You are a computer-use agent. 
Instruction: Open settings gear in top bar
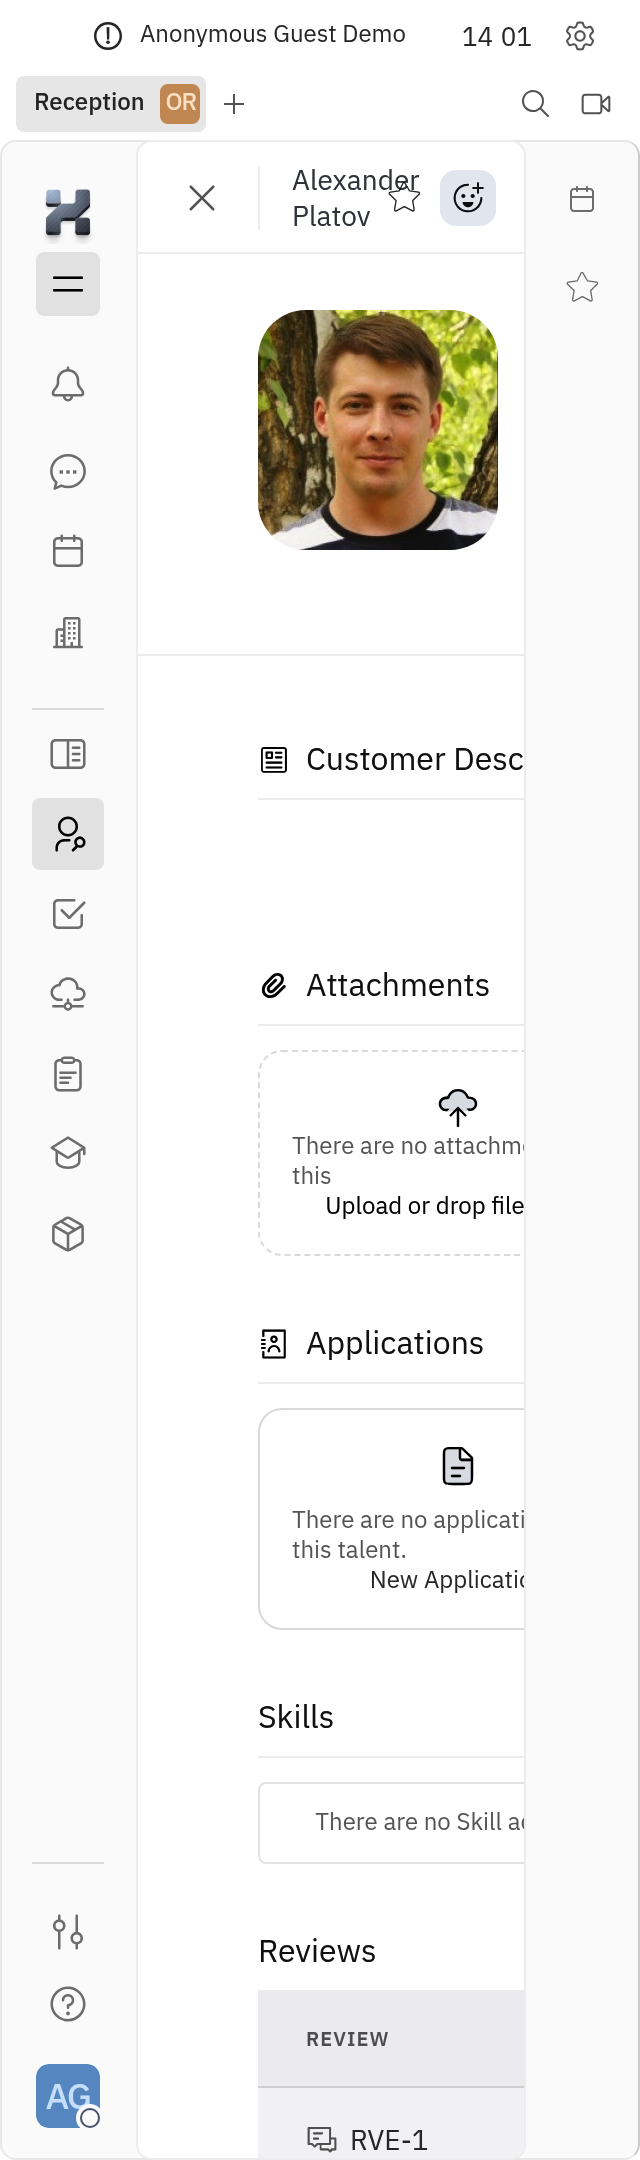[x=580, y=36]
